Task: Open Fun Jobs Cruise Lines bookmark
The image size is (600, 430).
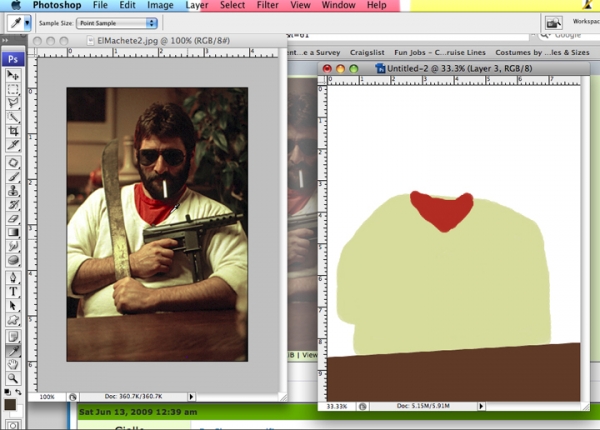Action: click(x=440, y=52)
